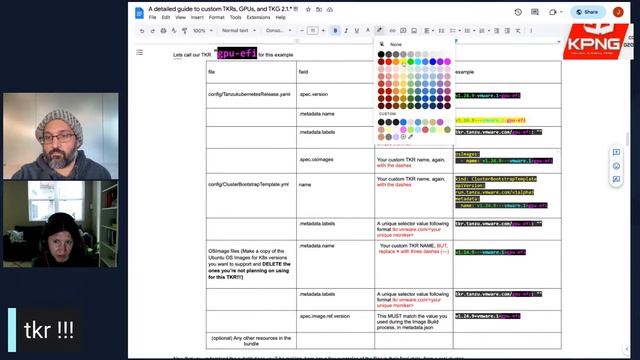
Task: Click the document title text
Action: click(223, 9)
